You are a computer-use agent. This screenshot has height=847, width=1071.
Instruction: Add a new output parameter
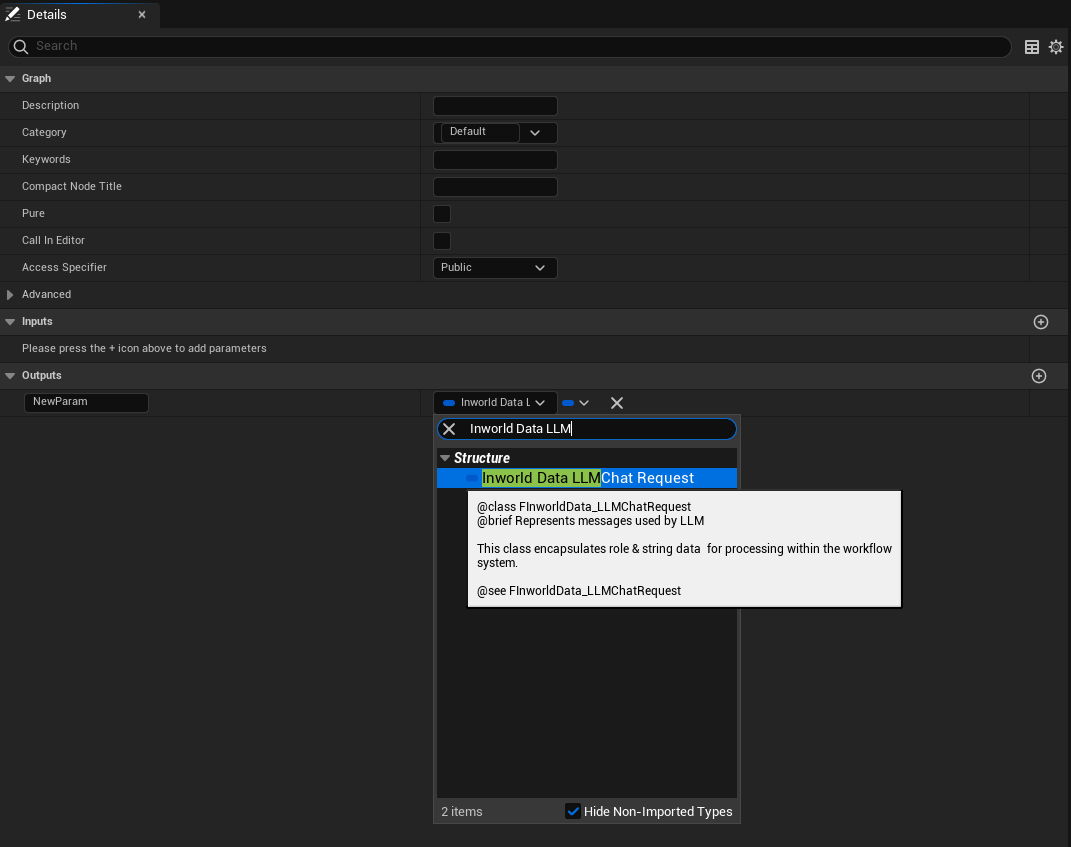(1039, 376)
